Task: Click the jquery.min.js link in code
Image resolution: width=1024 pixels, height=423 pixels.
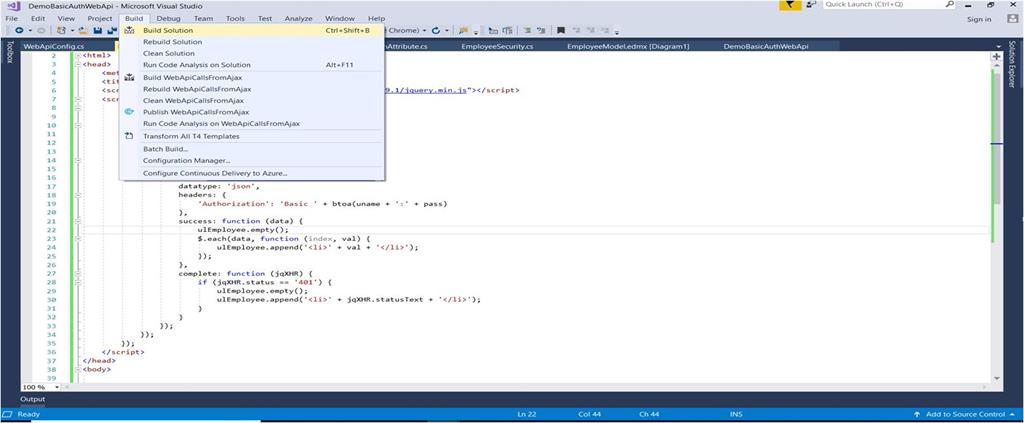Action: tap(426, 91)
